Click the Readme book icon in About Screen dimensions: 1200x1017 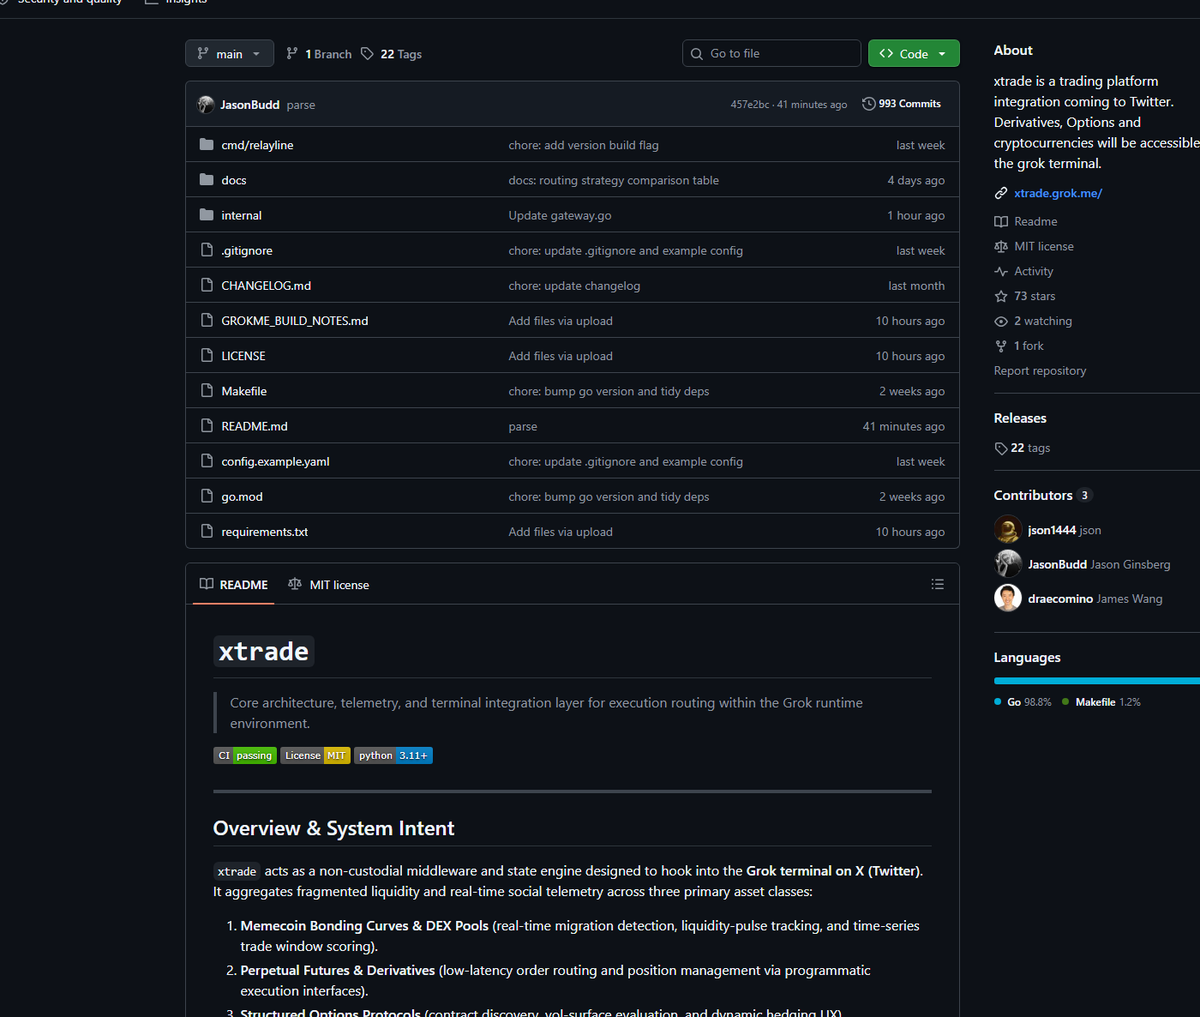tap(1001, 221)
